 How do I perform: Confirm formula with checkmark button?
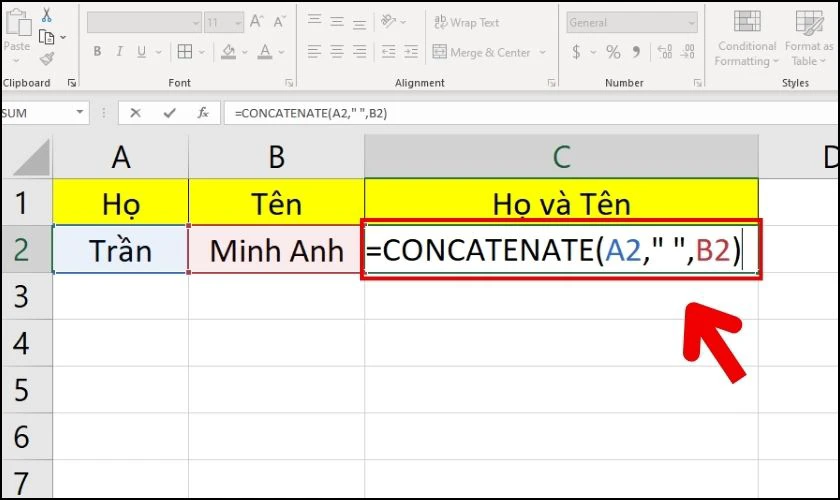click(x=170, y=113)
